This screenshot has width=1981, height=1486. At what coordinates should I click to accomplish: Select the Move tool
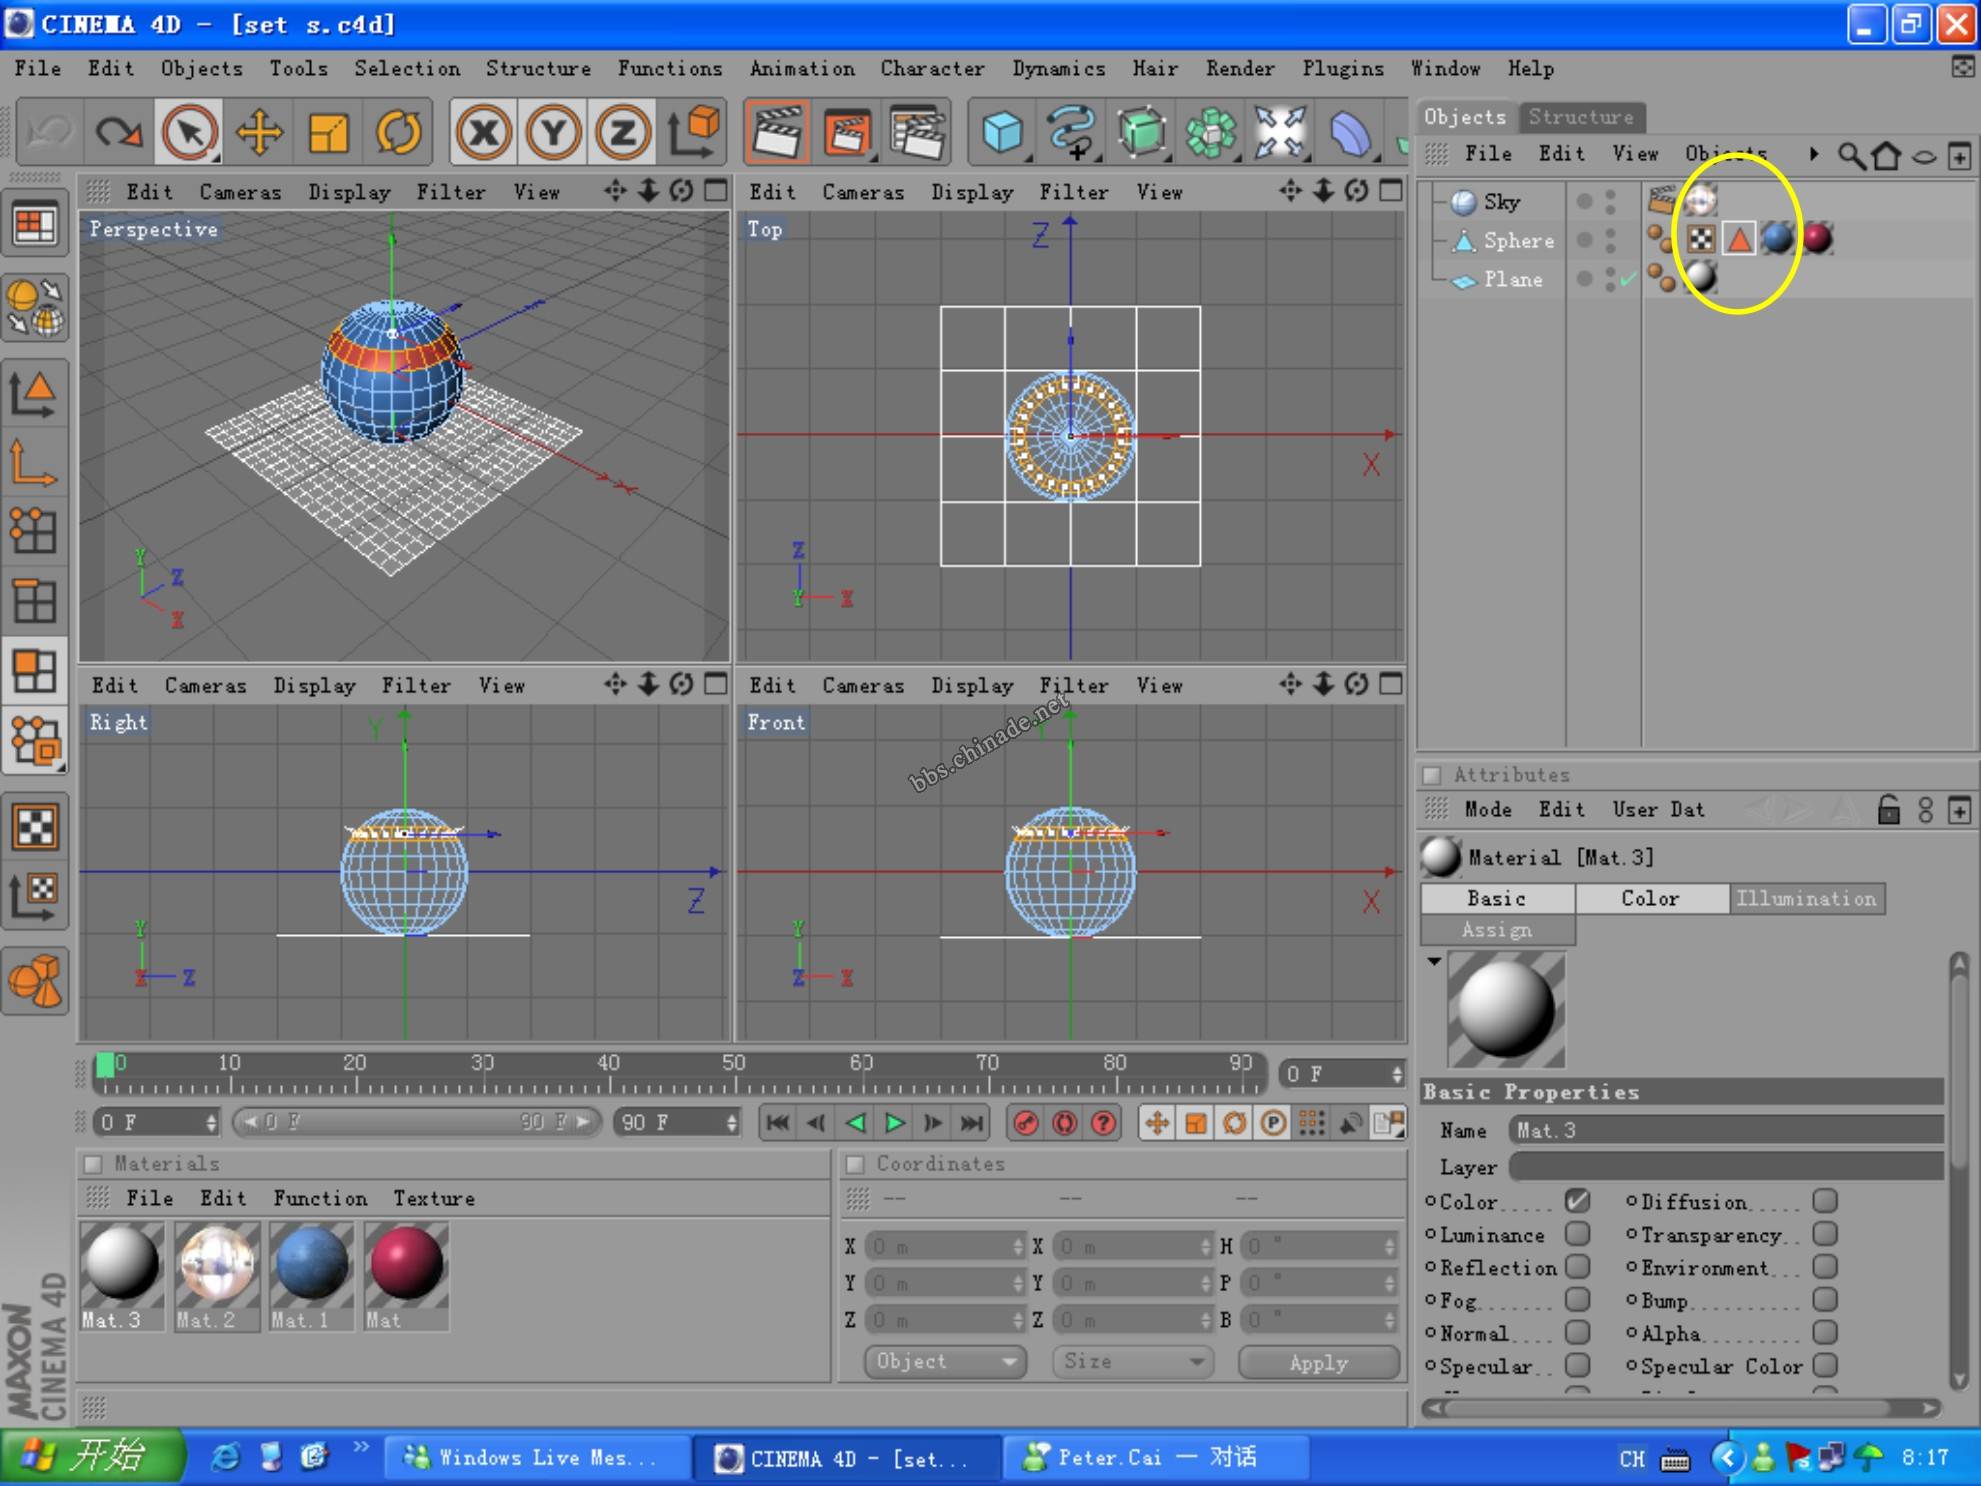click(259, 132)
